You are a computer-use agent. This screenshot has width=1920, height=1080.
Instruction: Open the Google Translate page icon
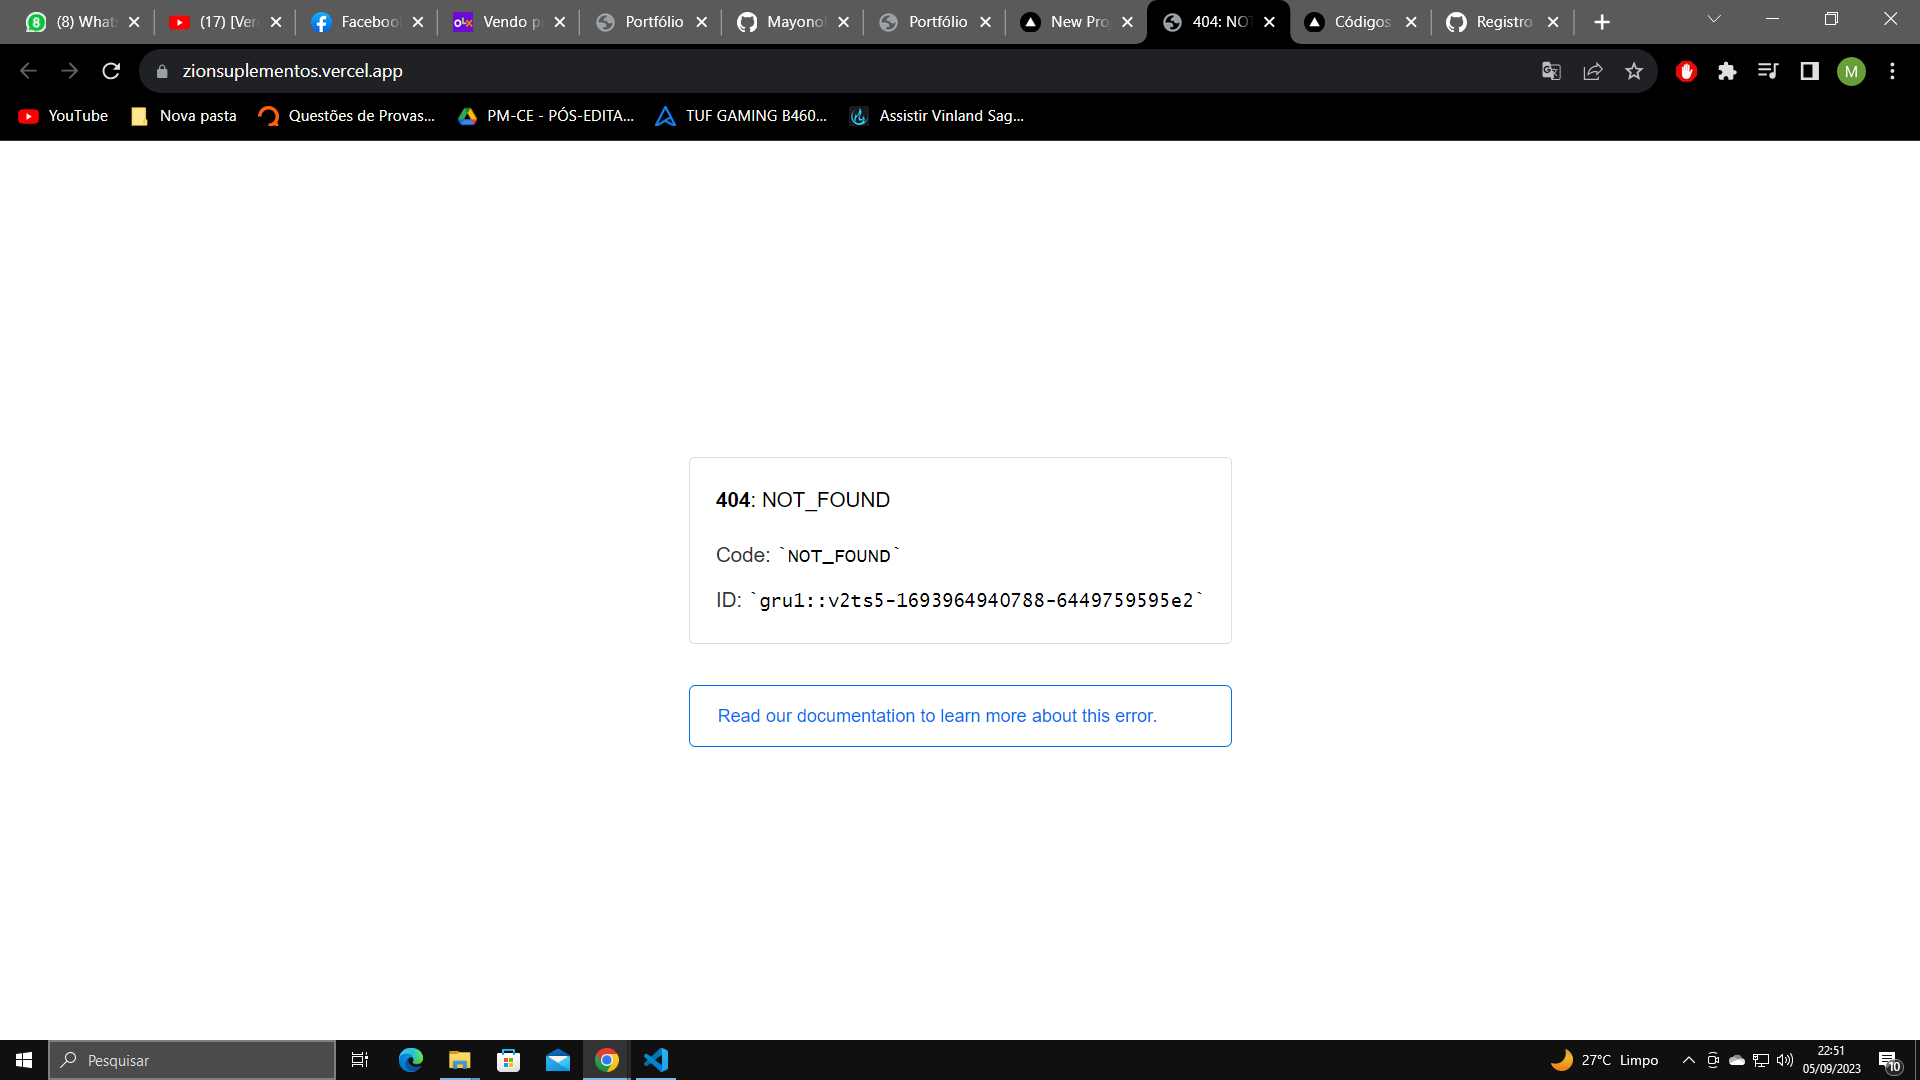1551,71
